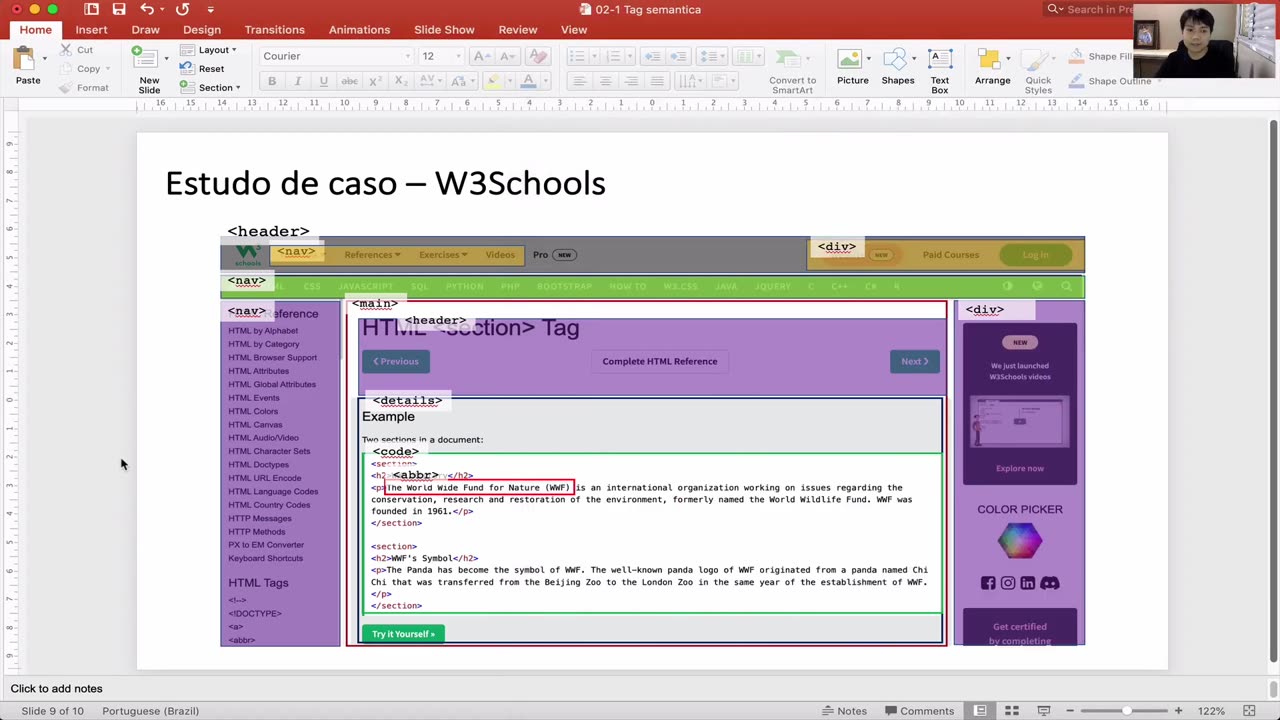Click the Shape Outline button
The image size is (1280, 720).
[1110, 81]
